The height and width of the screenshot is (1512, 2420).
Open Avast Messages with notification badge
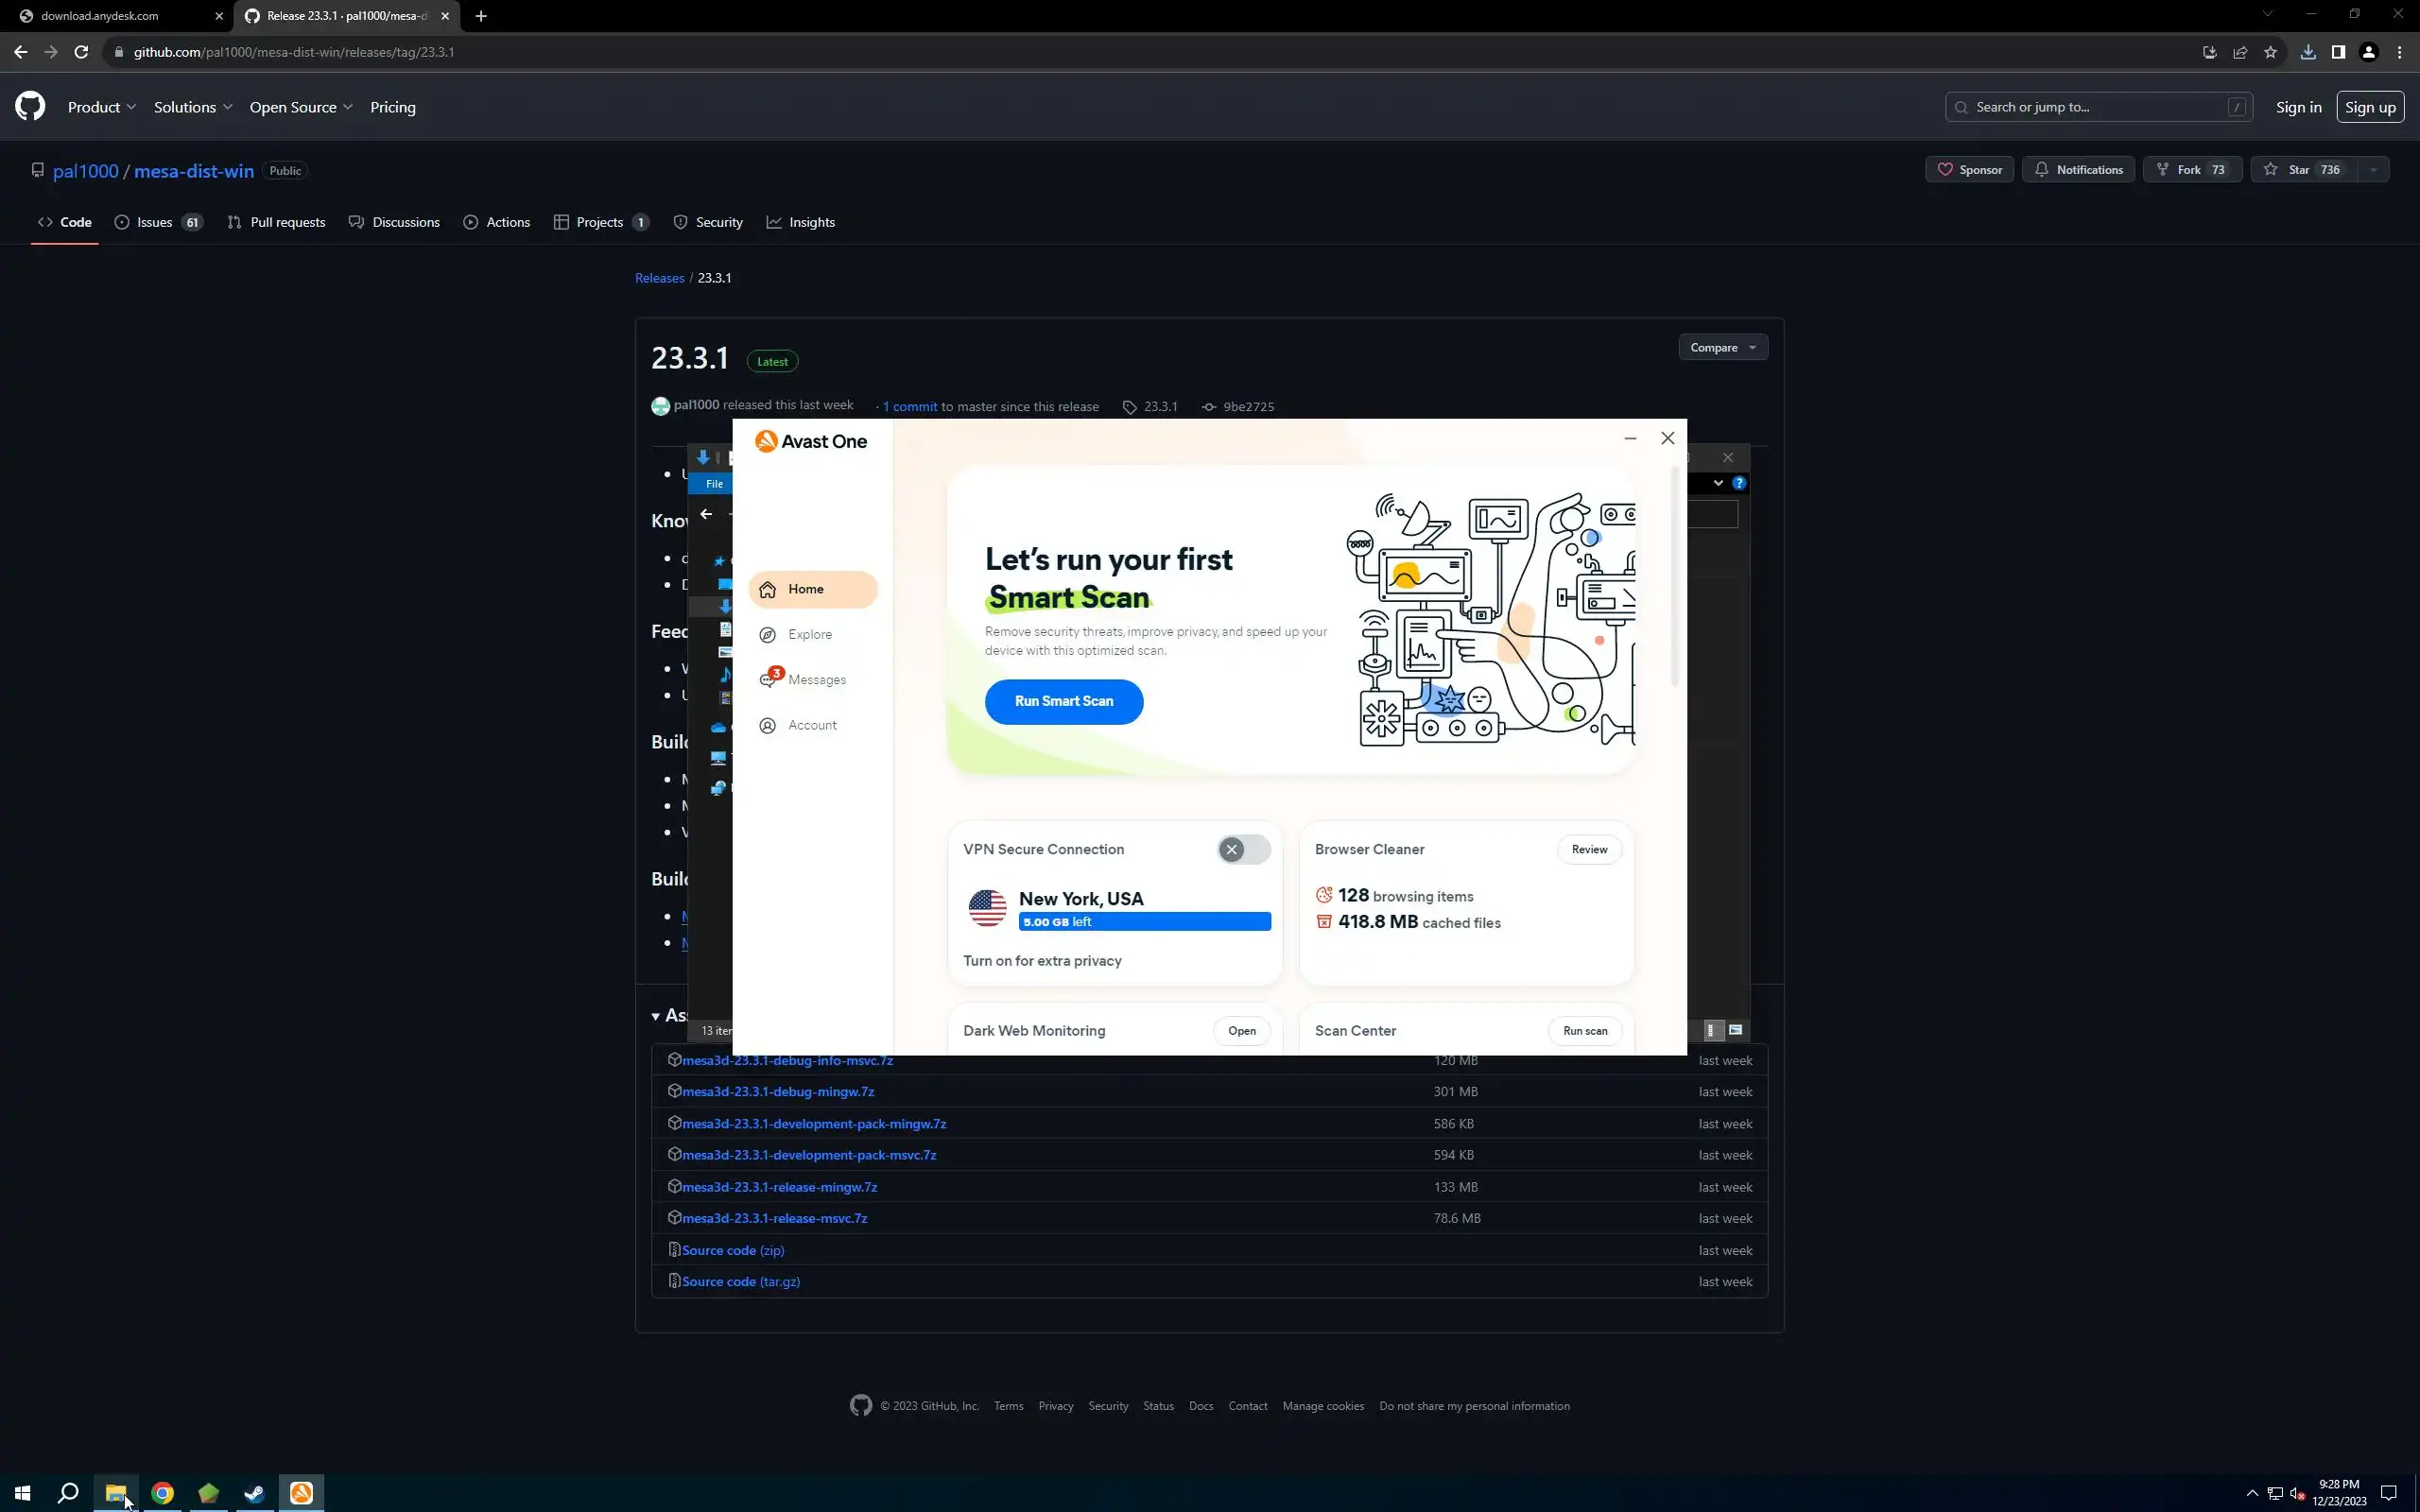(x=815, y=680)
